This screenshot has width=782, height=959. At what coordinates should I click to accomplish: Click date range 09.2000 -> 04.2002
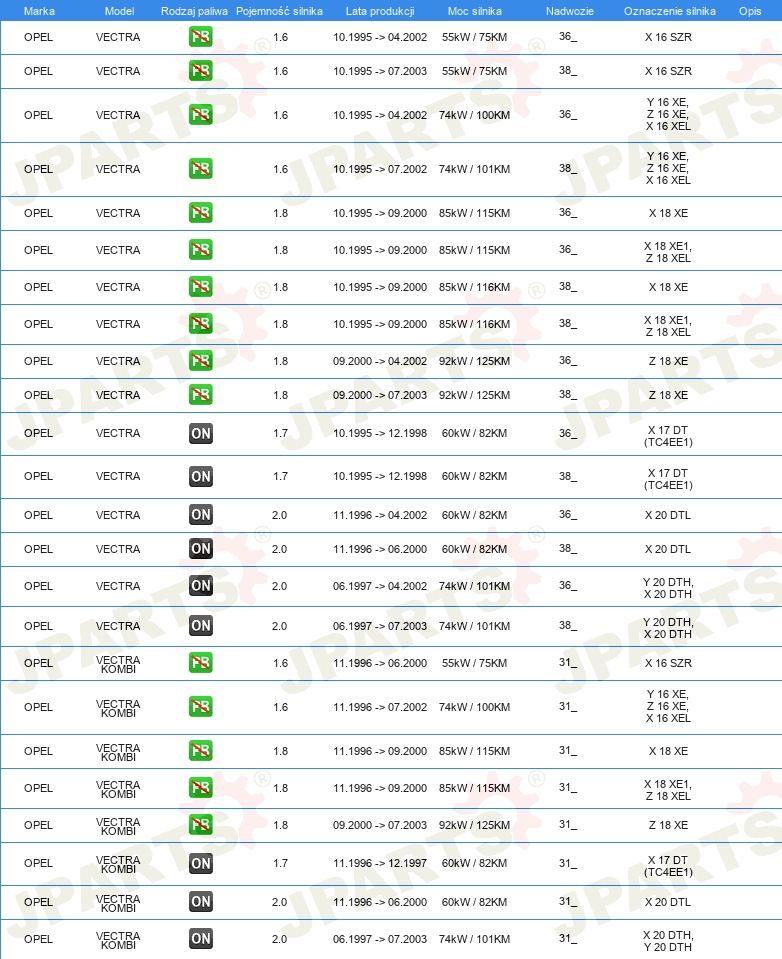(380, 361)
